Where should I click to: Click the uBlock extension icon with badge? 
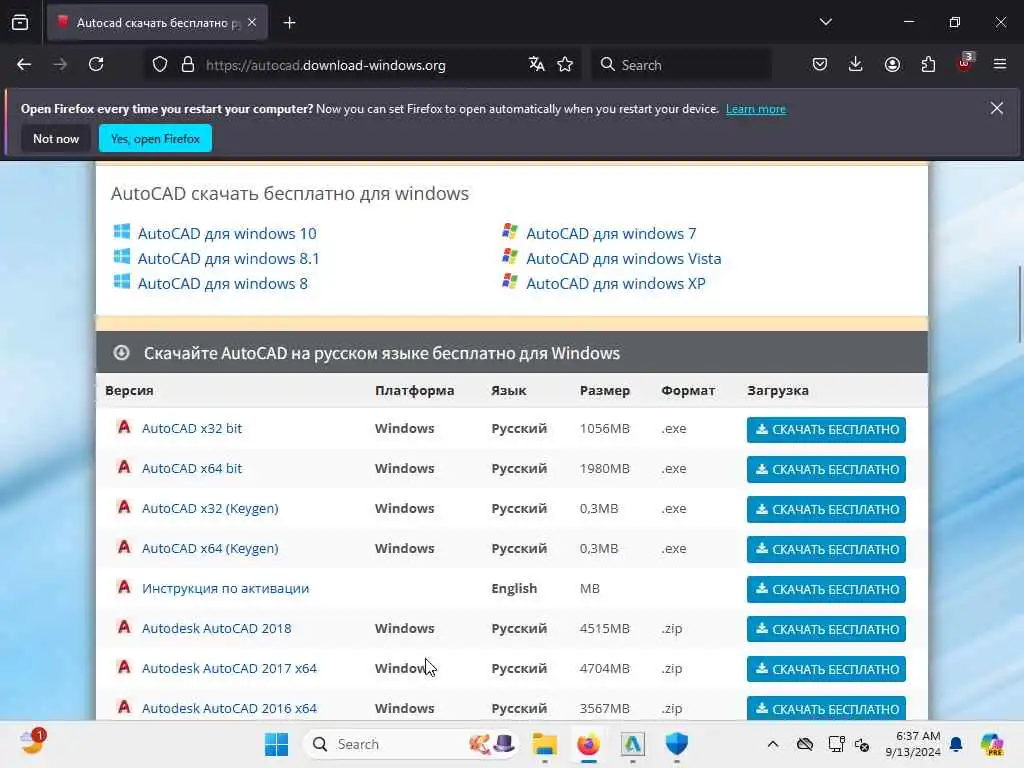(965, 63)
